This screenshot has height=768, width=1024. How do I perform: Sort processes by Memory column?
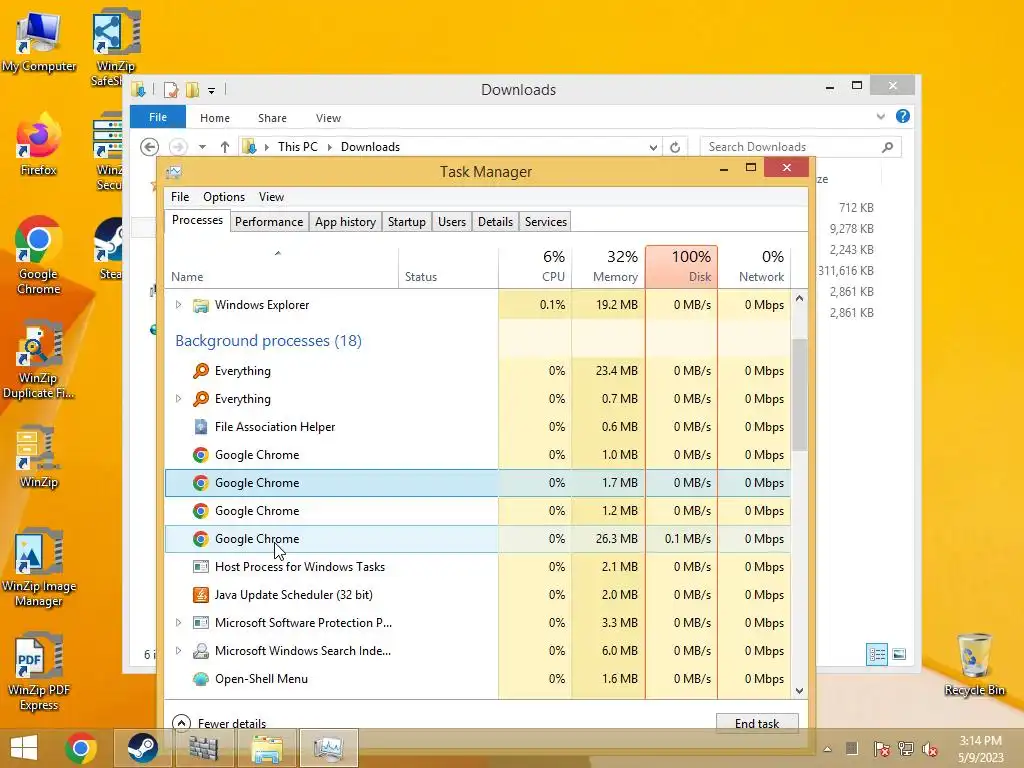(x=609, y=266)
